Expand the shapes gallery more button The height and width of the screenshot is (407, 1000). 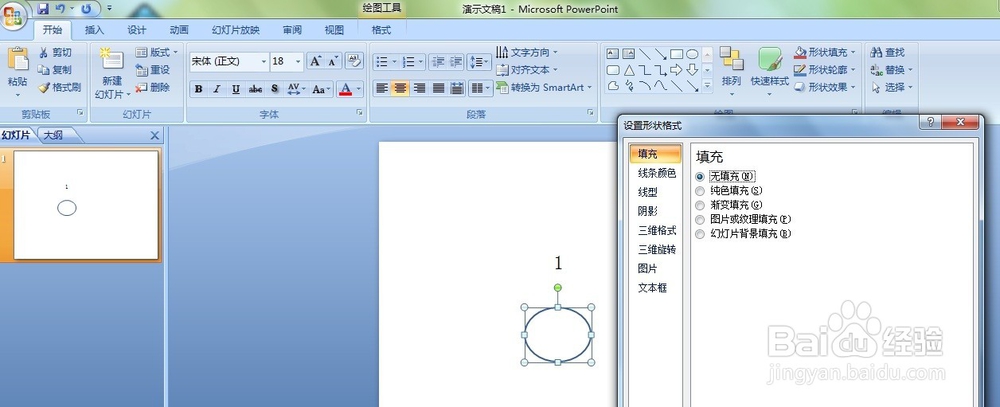tap(707, 85)
